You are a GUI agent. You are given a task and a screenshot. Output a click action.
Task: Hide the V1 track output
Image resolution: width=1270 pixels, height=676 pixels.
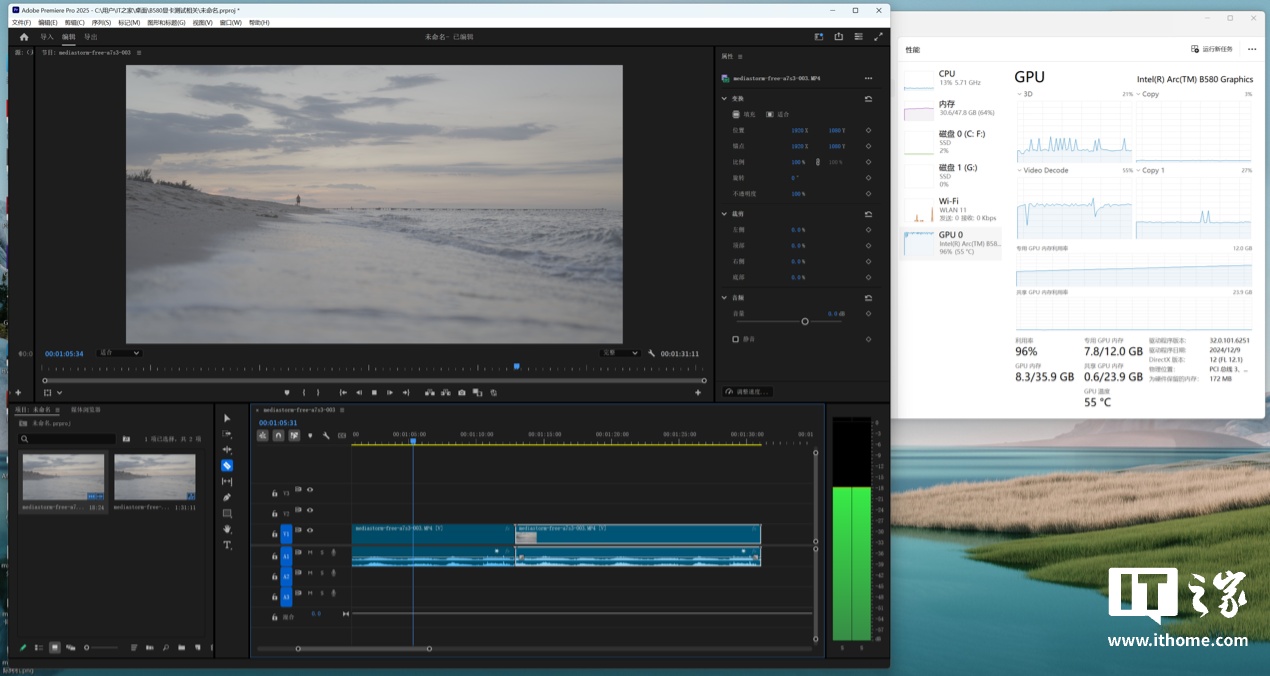pos(310,531)
